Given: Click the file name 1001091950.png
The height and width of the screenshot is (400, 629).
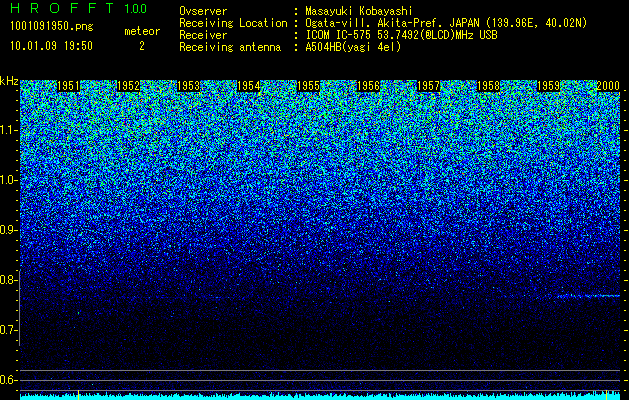Looking at the screenshot, I should (x=51, y=26).
